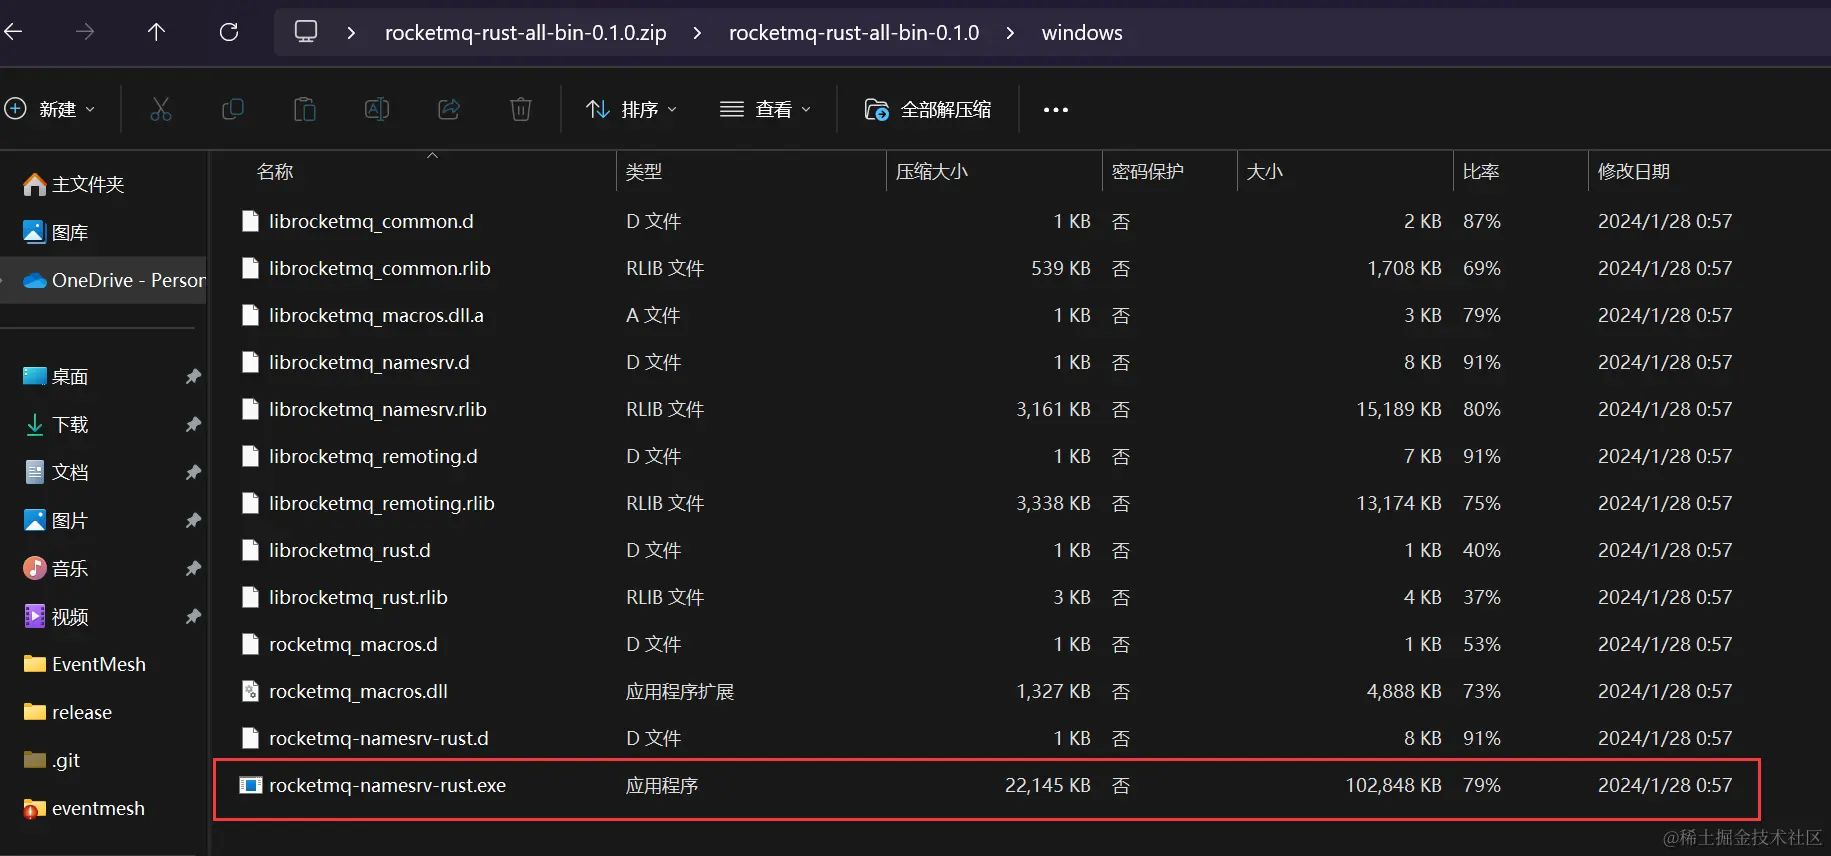Click the rocketmq_macros.dll file icon
The height and width of the screenshot is (856, 1831).
[250, 691]
